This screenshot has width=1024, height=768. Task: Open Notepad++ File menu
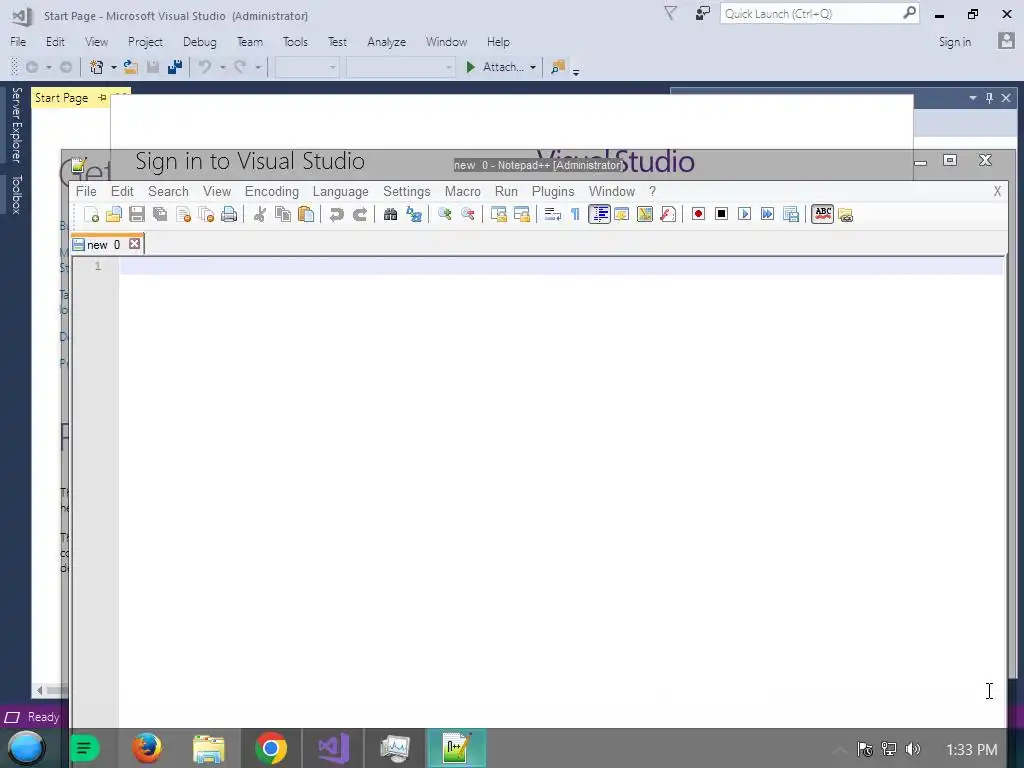(x=86, y=191)
